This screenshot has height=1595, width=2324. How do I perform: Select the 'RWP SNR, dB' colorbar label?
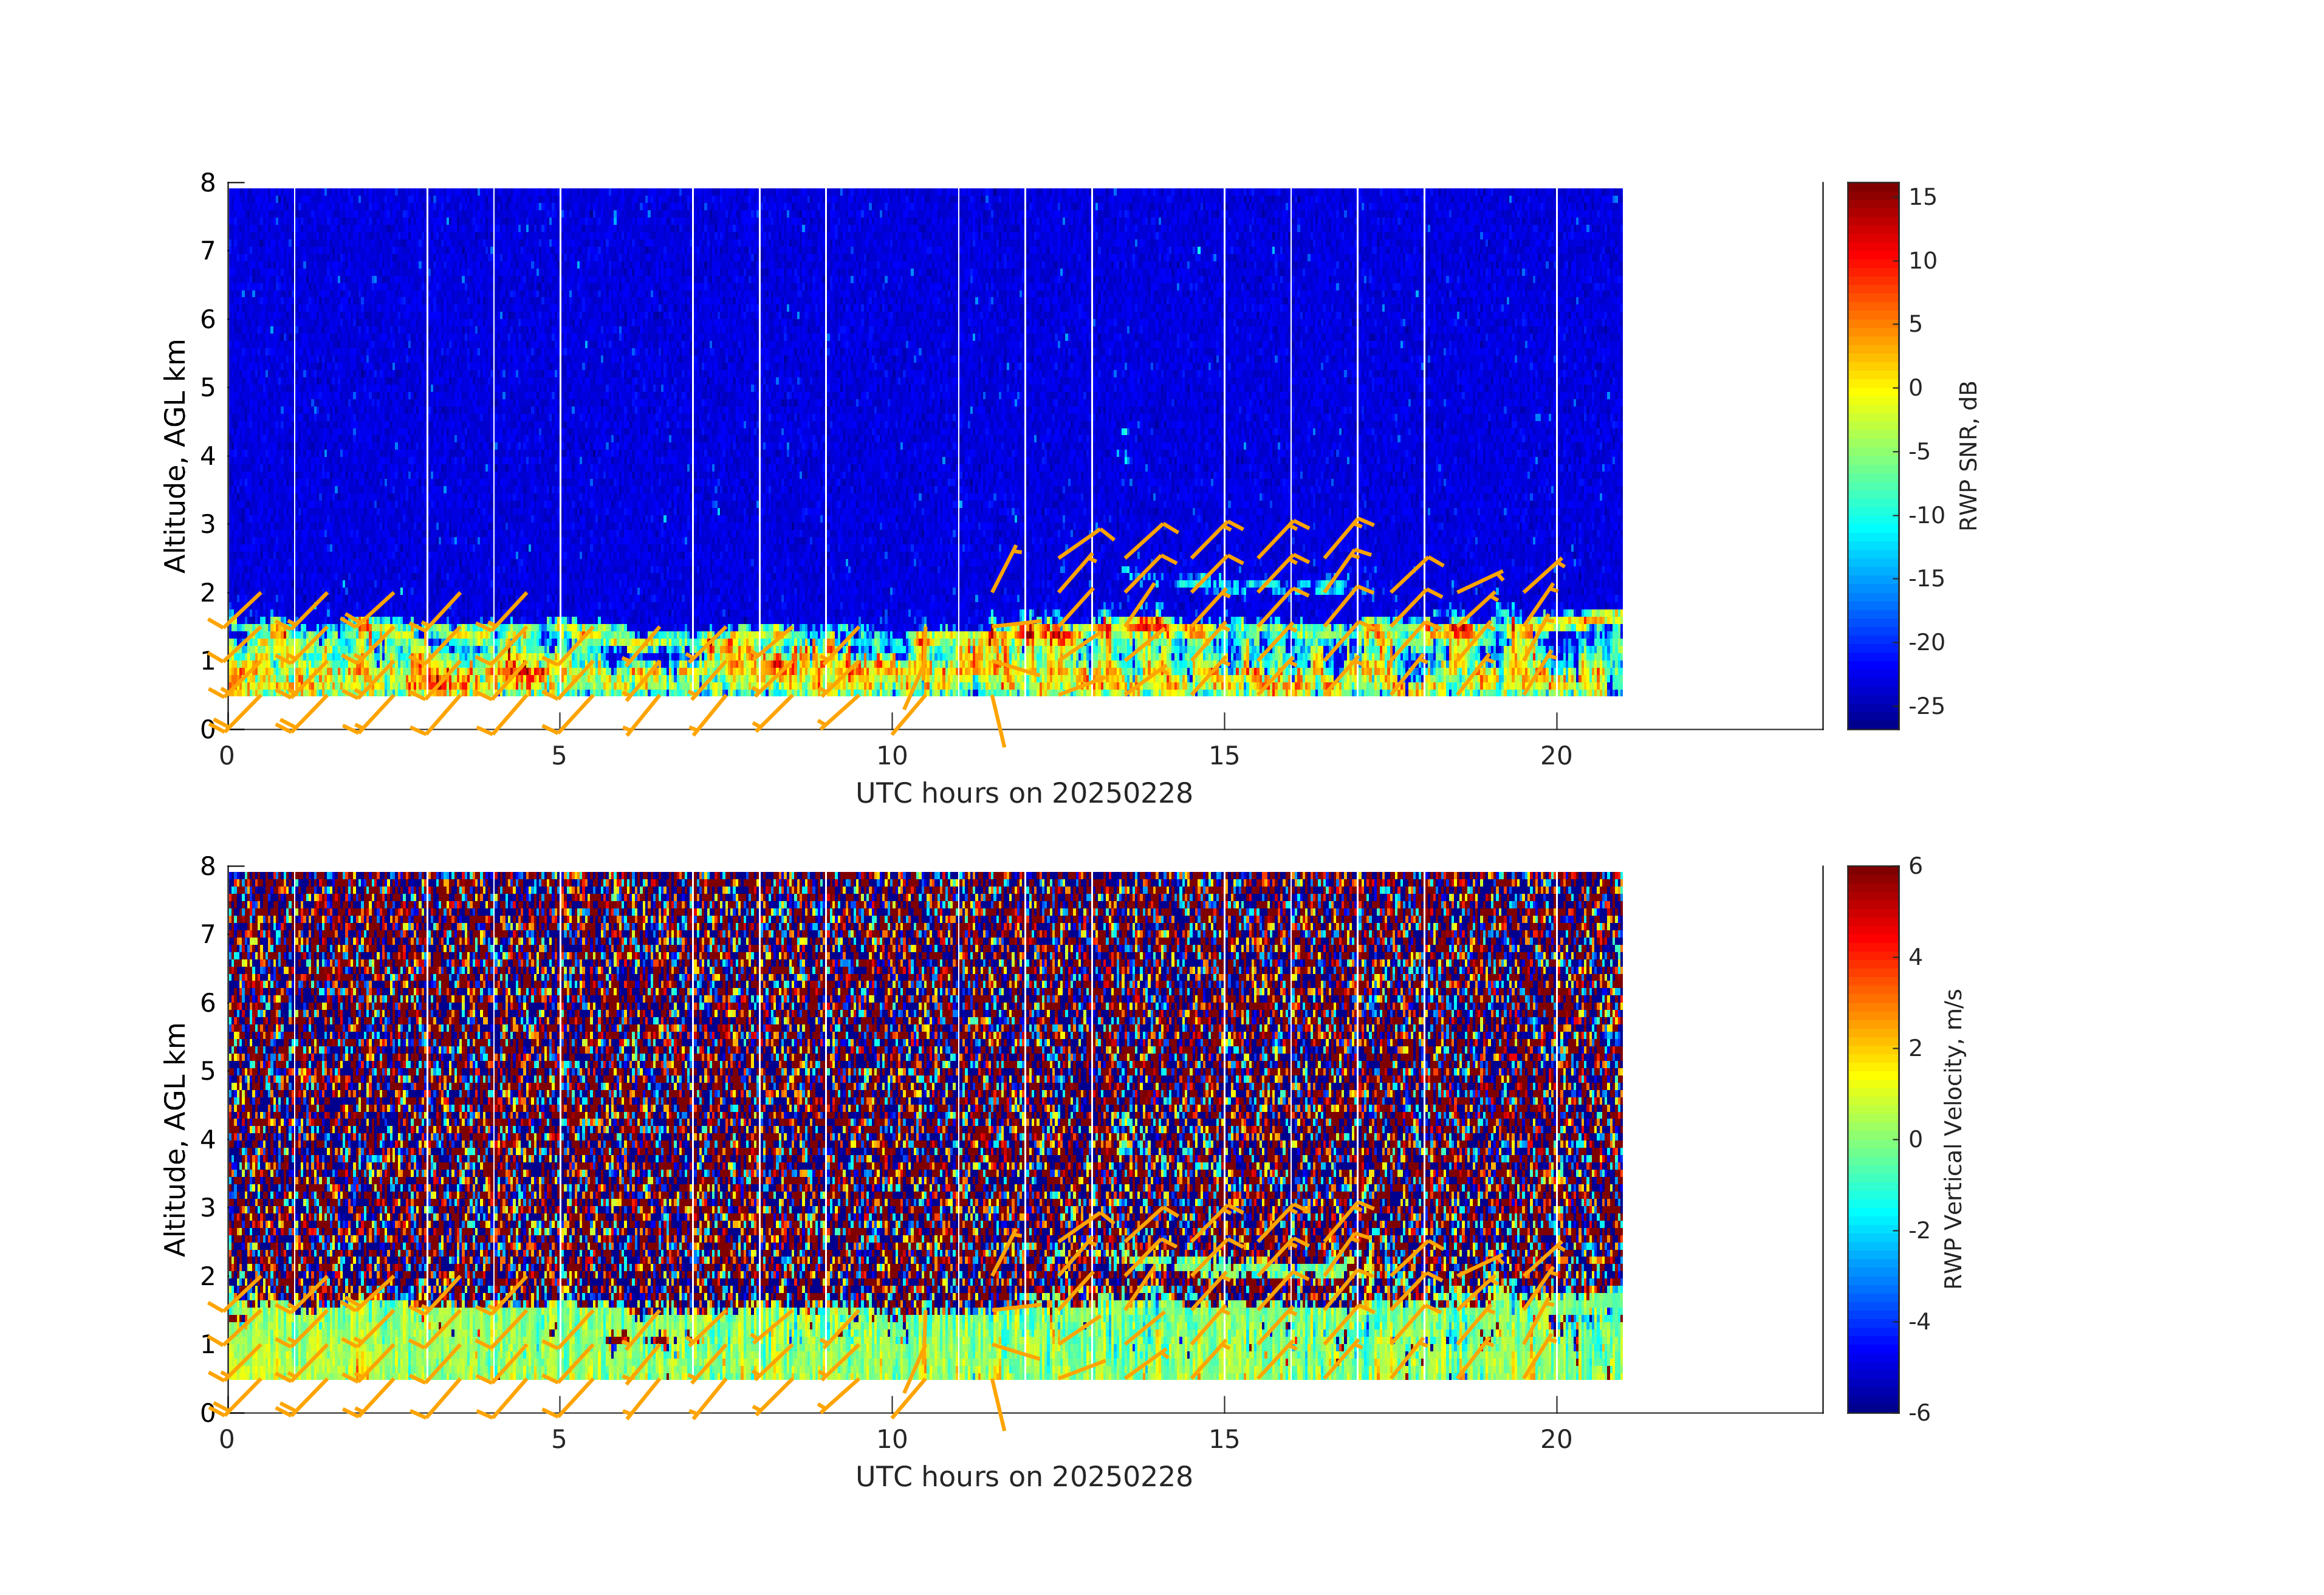pyautogui.click(x=1968, y=455)
